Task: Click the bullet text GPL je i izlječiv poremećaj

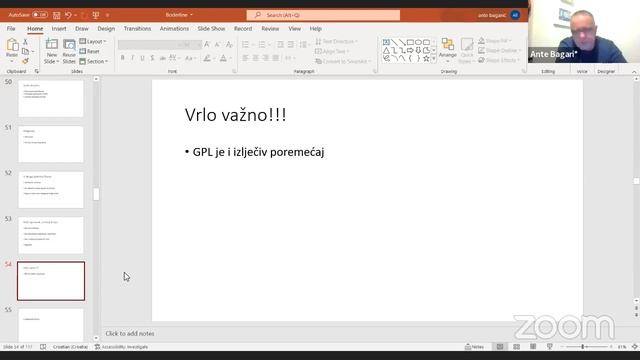Action: pos(258,152)
